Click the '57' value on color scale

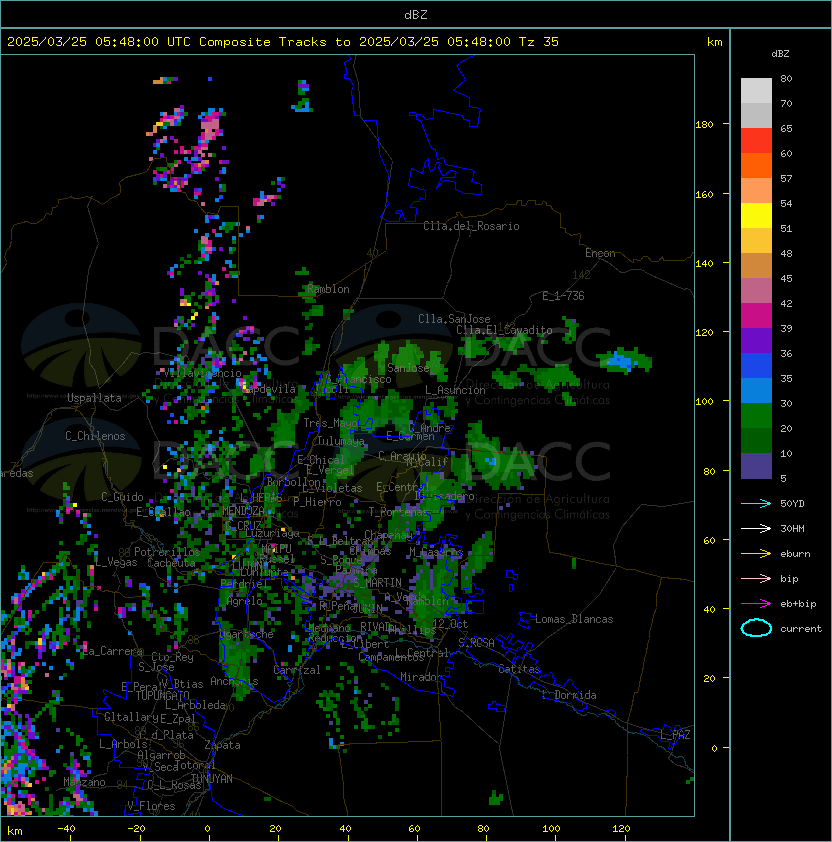coord(786,179)
